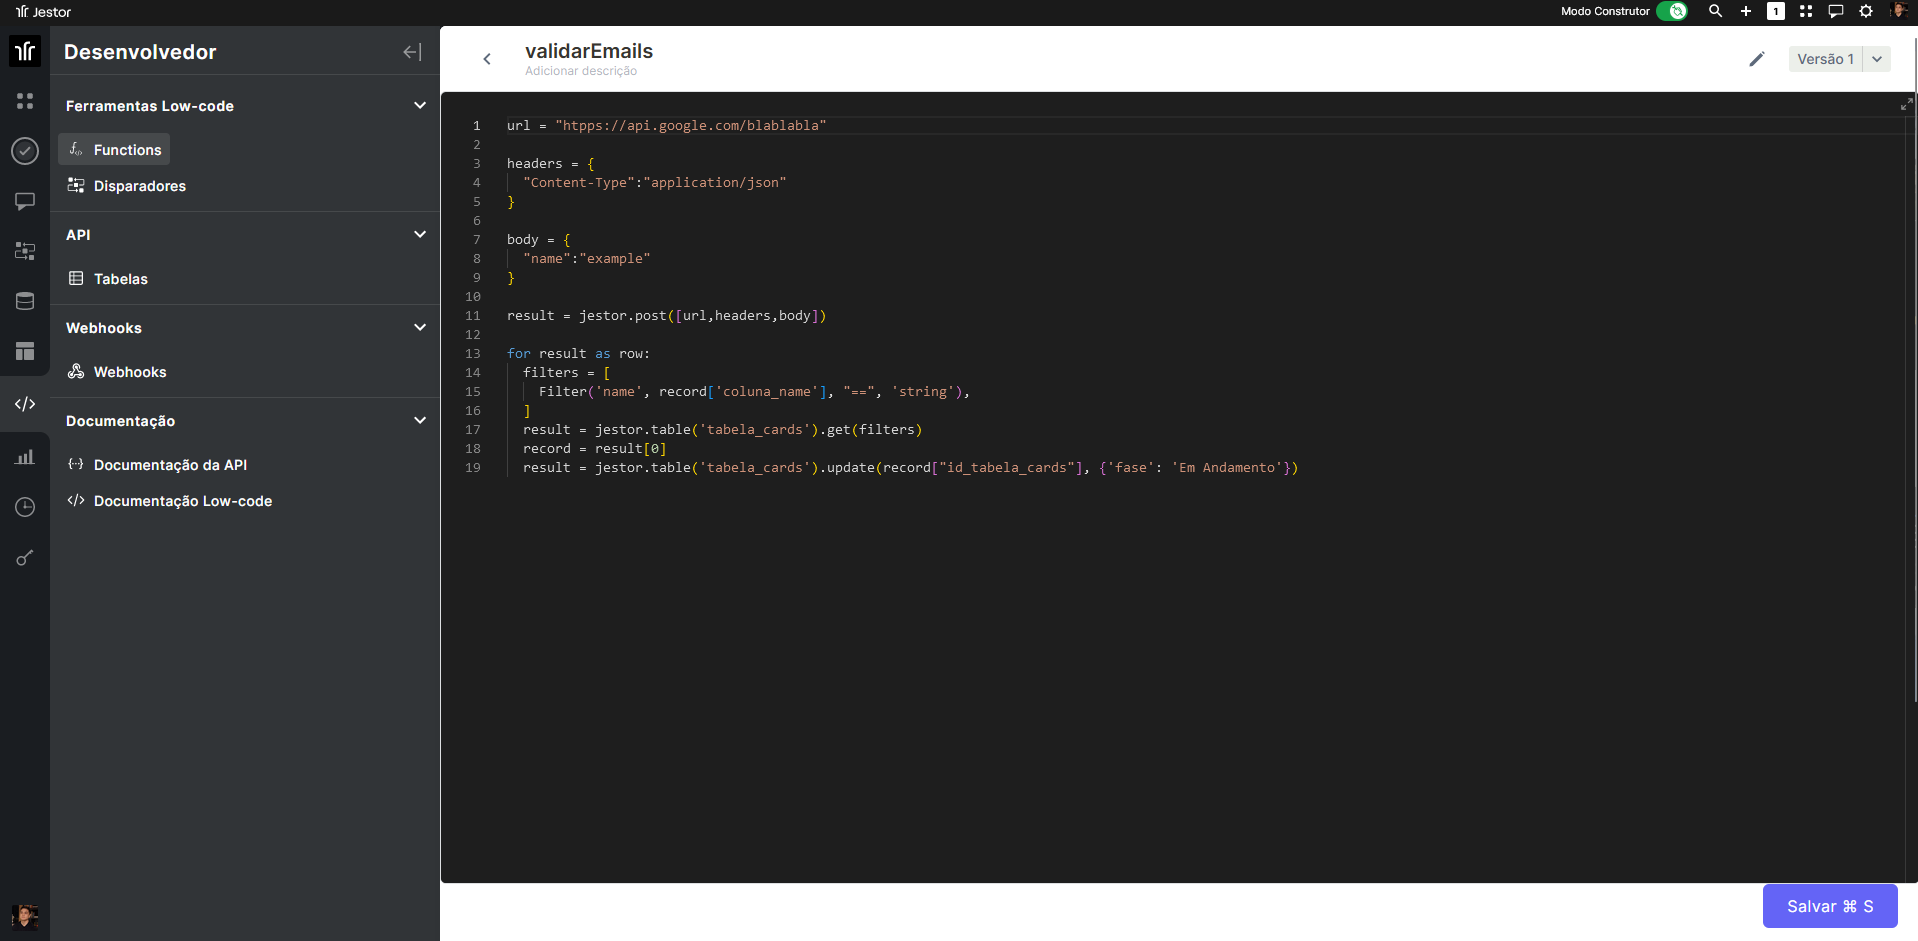Viewport: 1918px width, 941px height.
Task: Click the validarEmails title
Action: [589, 51]
